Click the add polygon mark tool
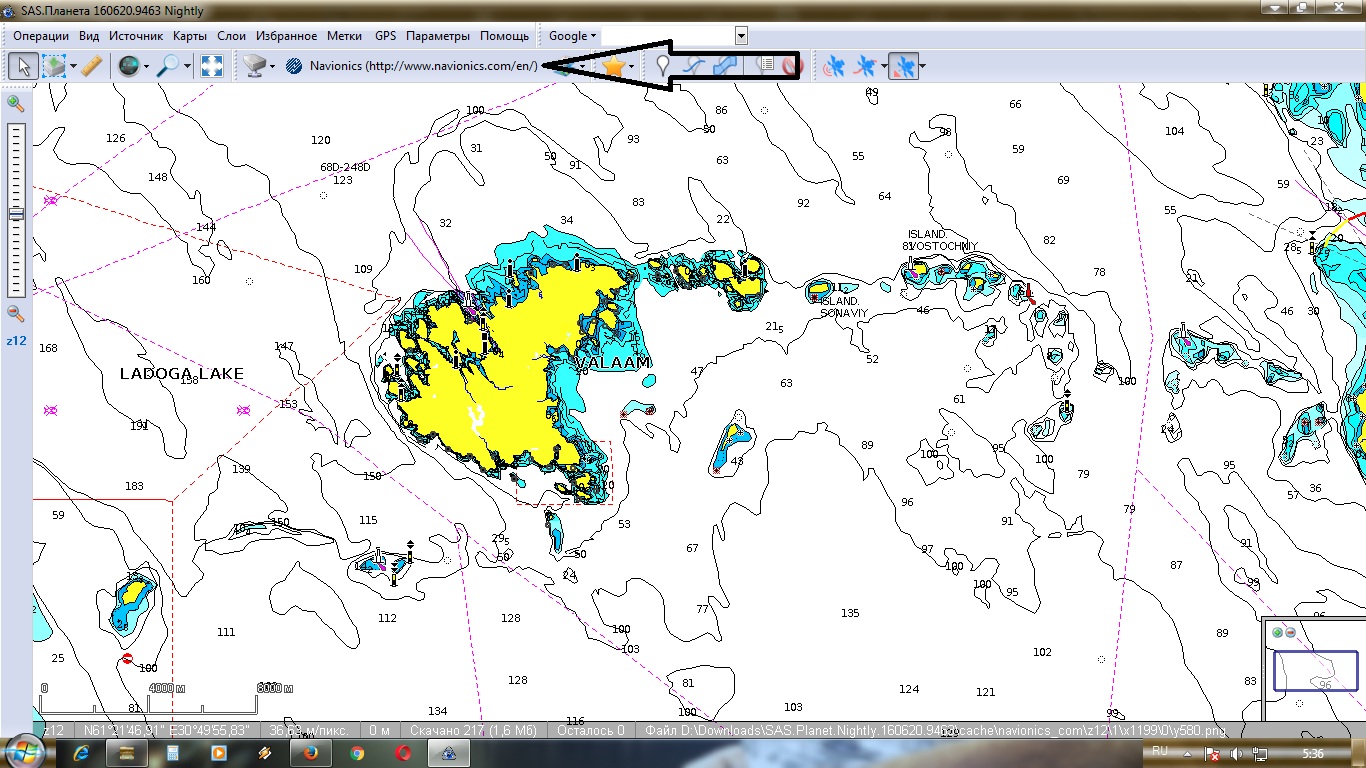The width and height of the screenshot is (1366, 768). (727, 66)
